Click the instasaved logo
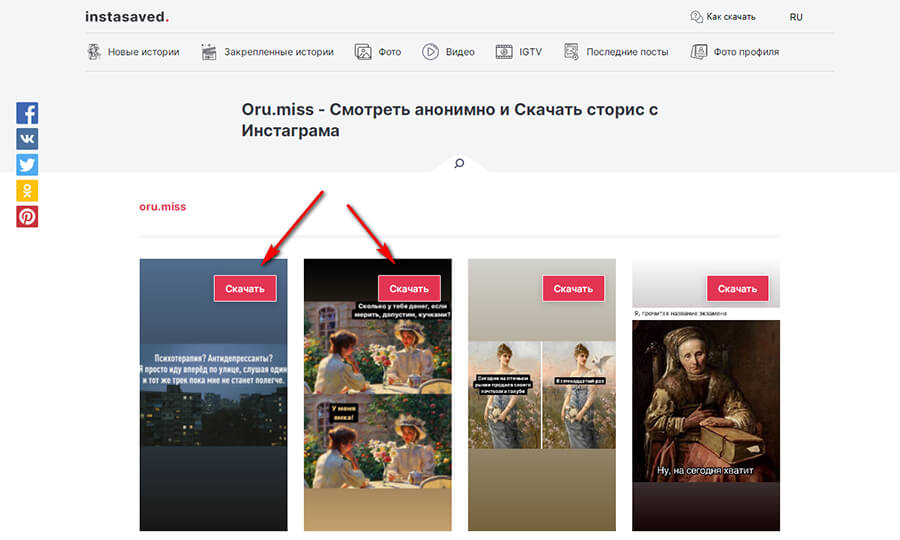 (x=127, y=17)
